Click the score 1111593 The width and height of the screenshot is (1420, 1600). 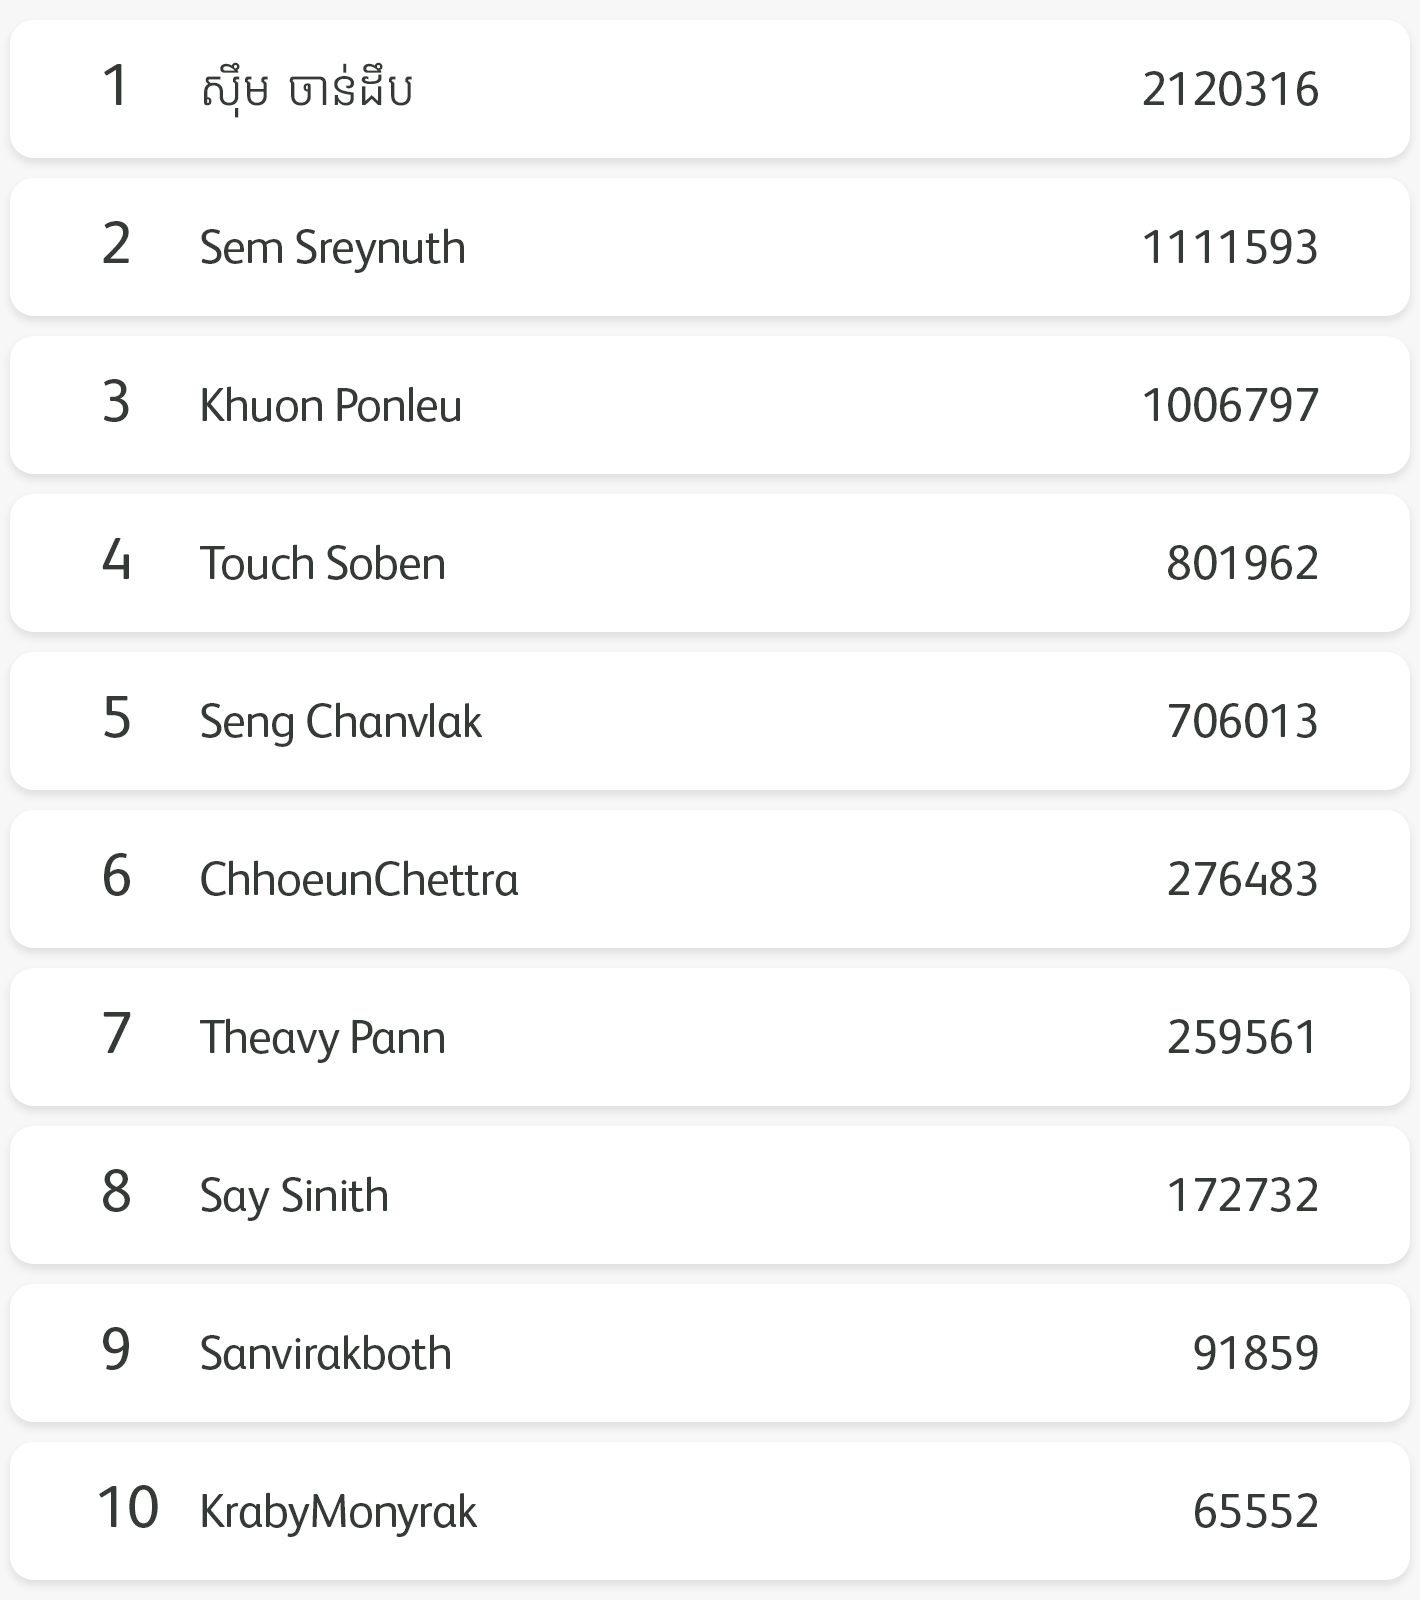[1230, 248]
